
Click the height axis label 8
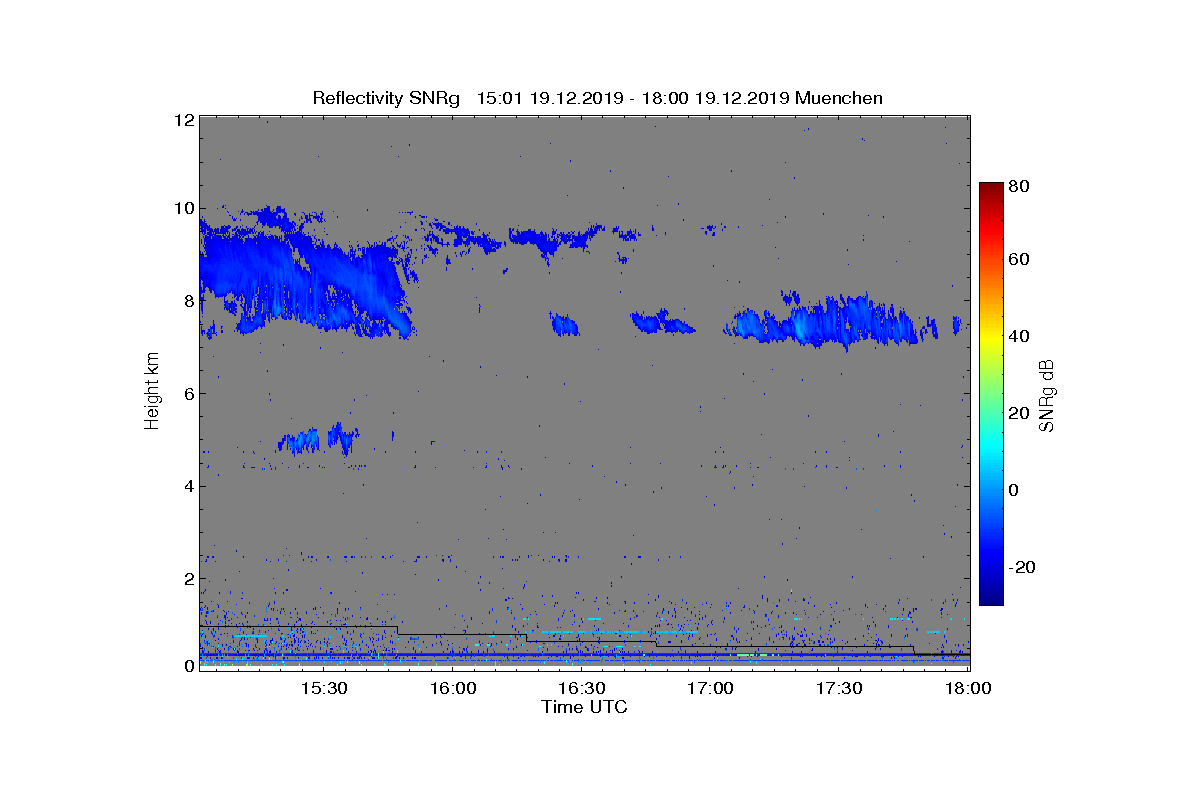point(187,300)
